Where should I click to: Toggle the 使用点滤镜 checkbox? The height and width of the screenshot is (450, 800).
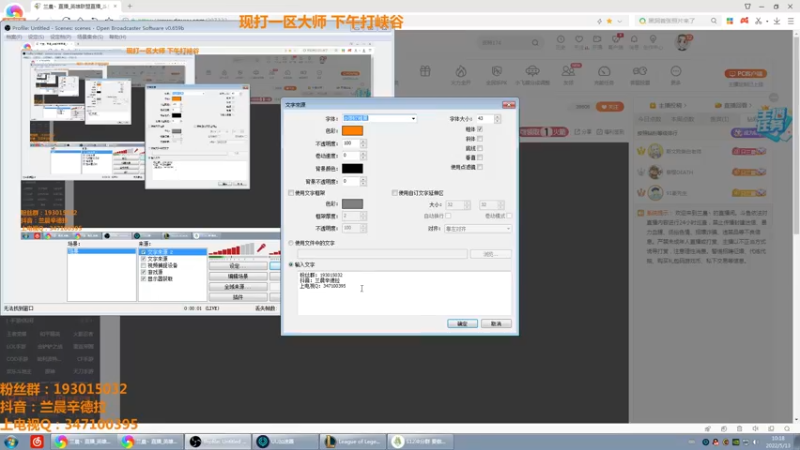point(480,167)
